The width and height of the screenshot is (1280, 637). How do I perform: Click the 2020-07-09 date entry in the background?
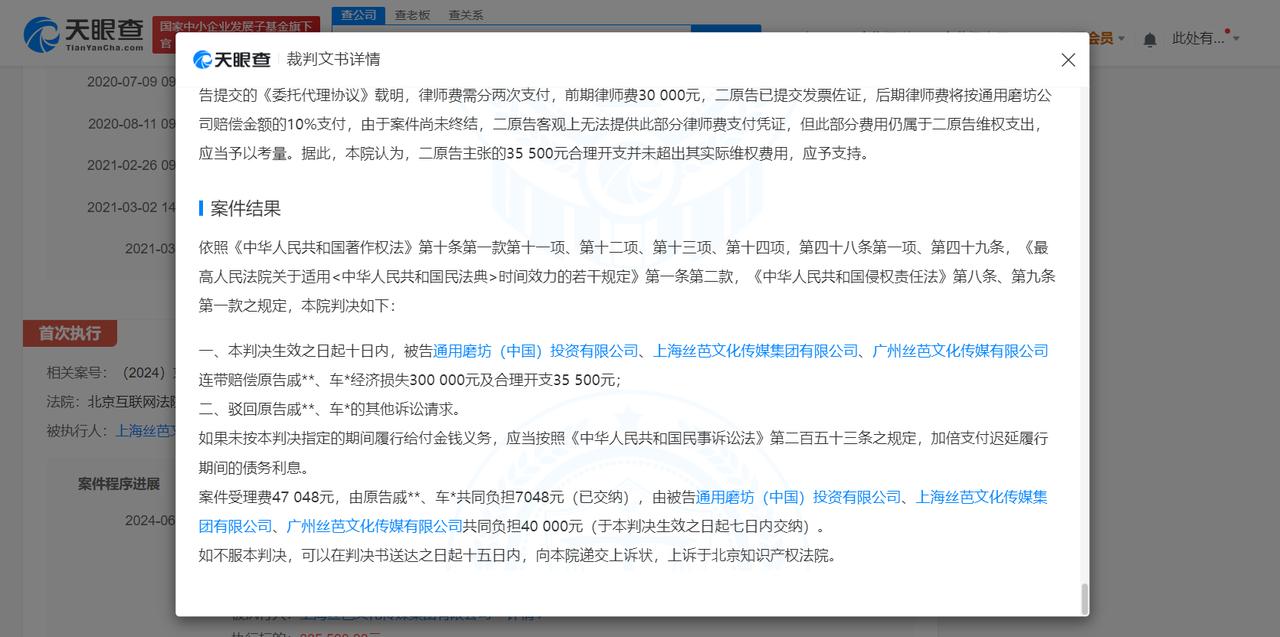coord(131,81)
